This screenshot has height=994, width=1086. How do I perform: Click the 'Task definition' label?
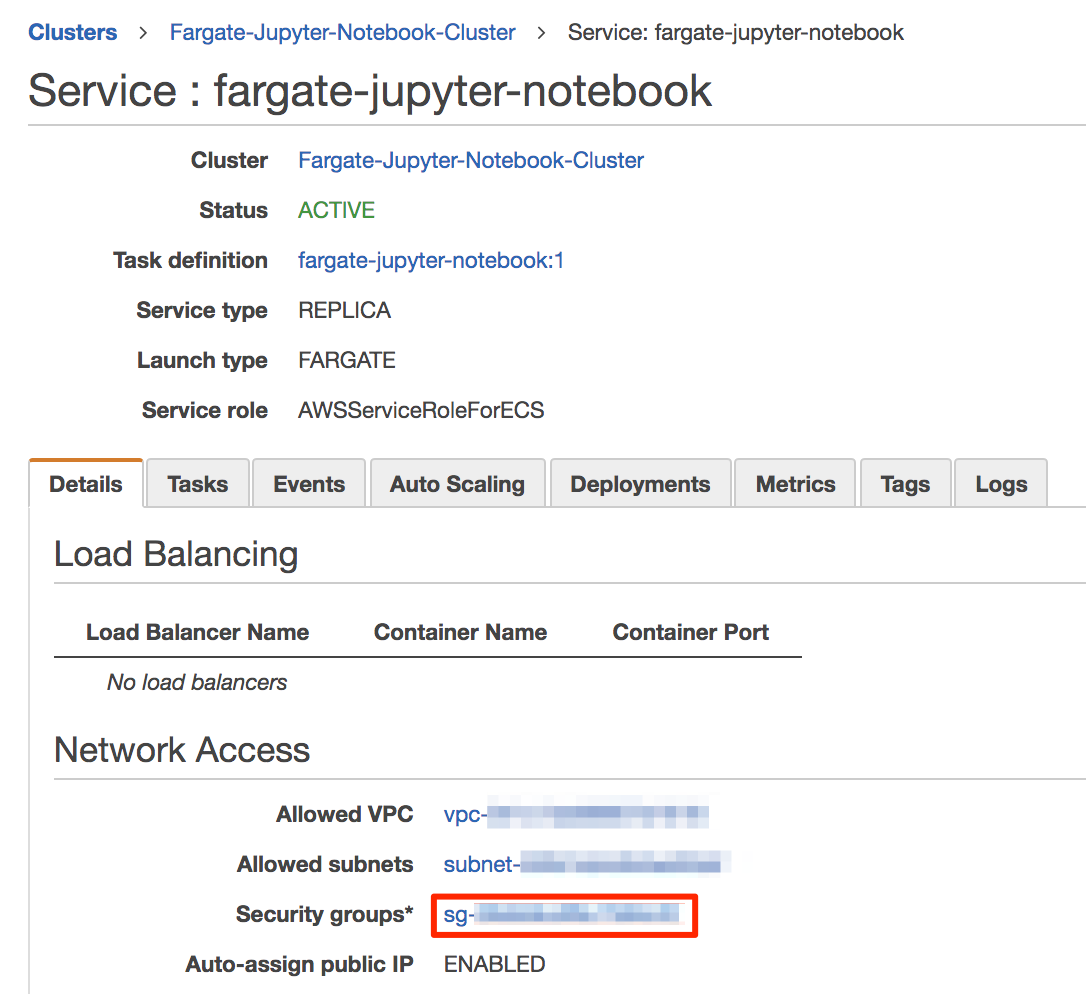pos(190,260)
